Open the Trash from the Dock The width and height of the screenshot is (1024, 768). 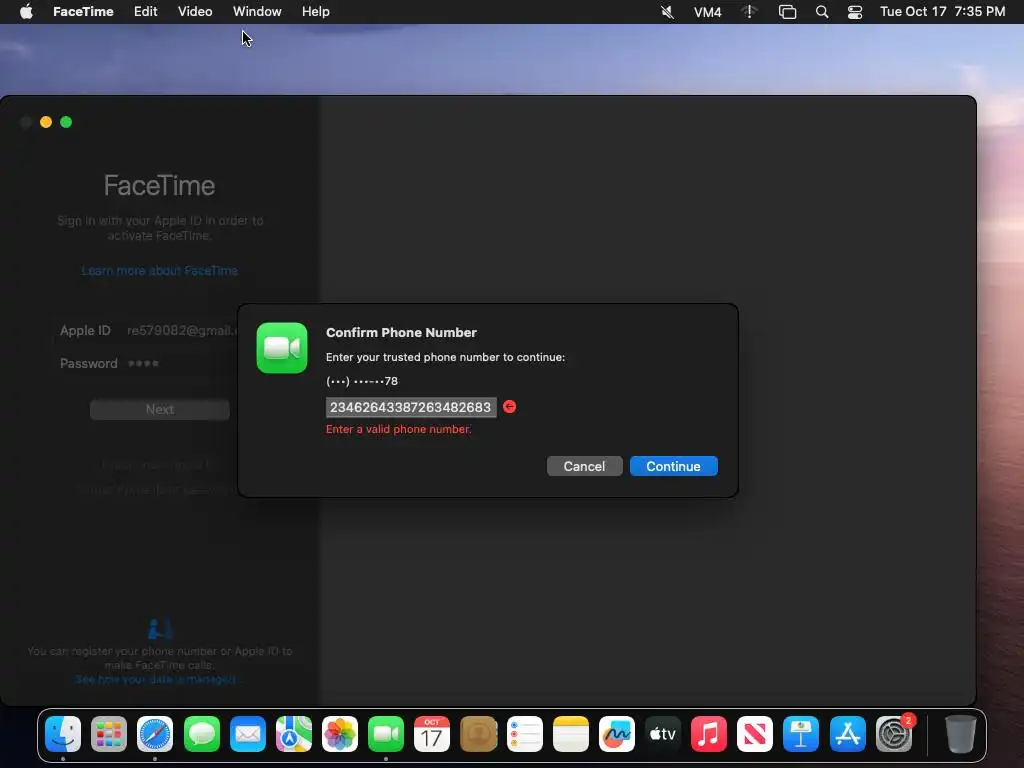(960, 734)
